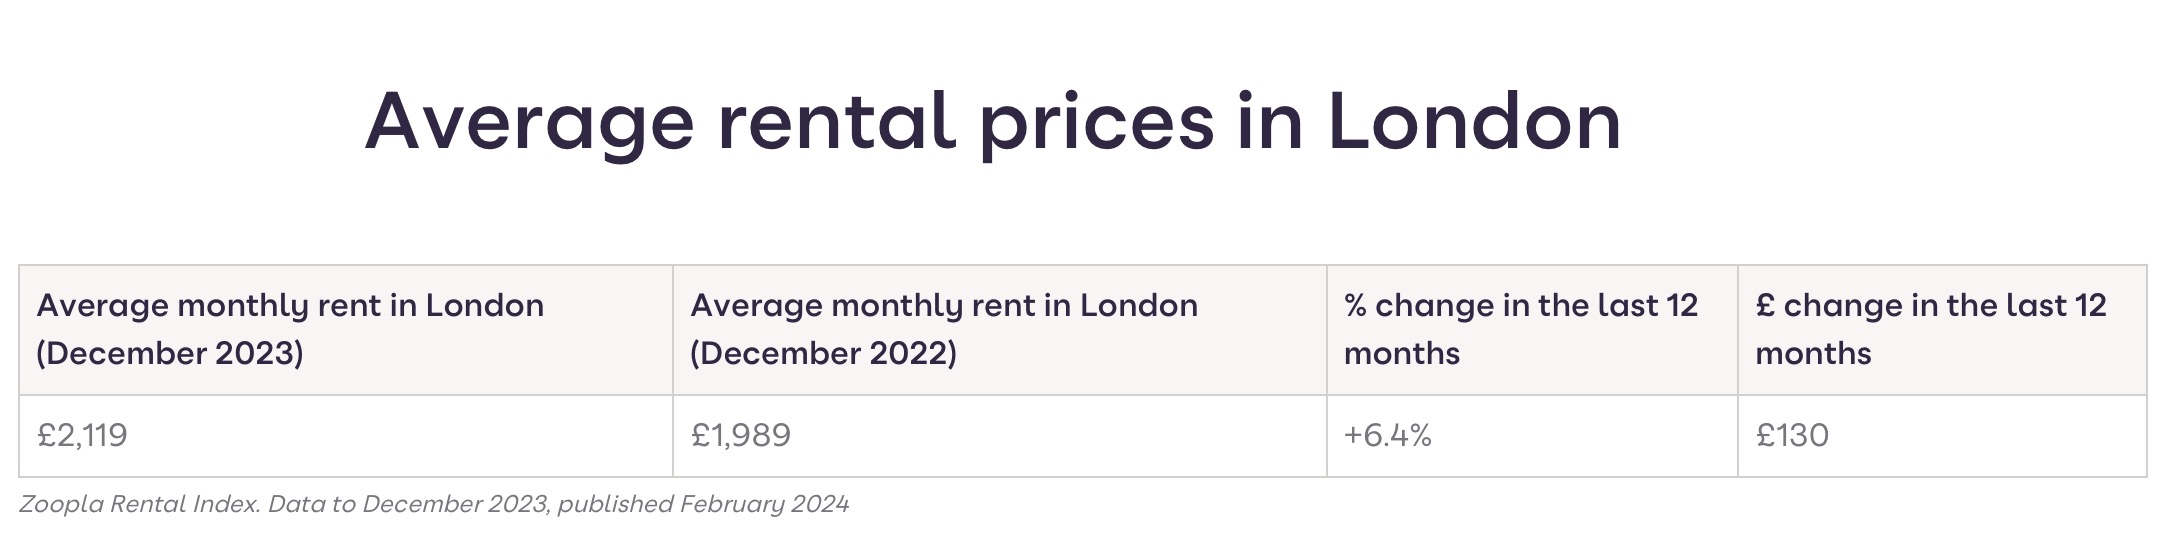Viewport: 2164px width, 540px height.
Task: Click the "% change in the last 12 months" header
Action: [1520, 328]
